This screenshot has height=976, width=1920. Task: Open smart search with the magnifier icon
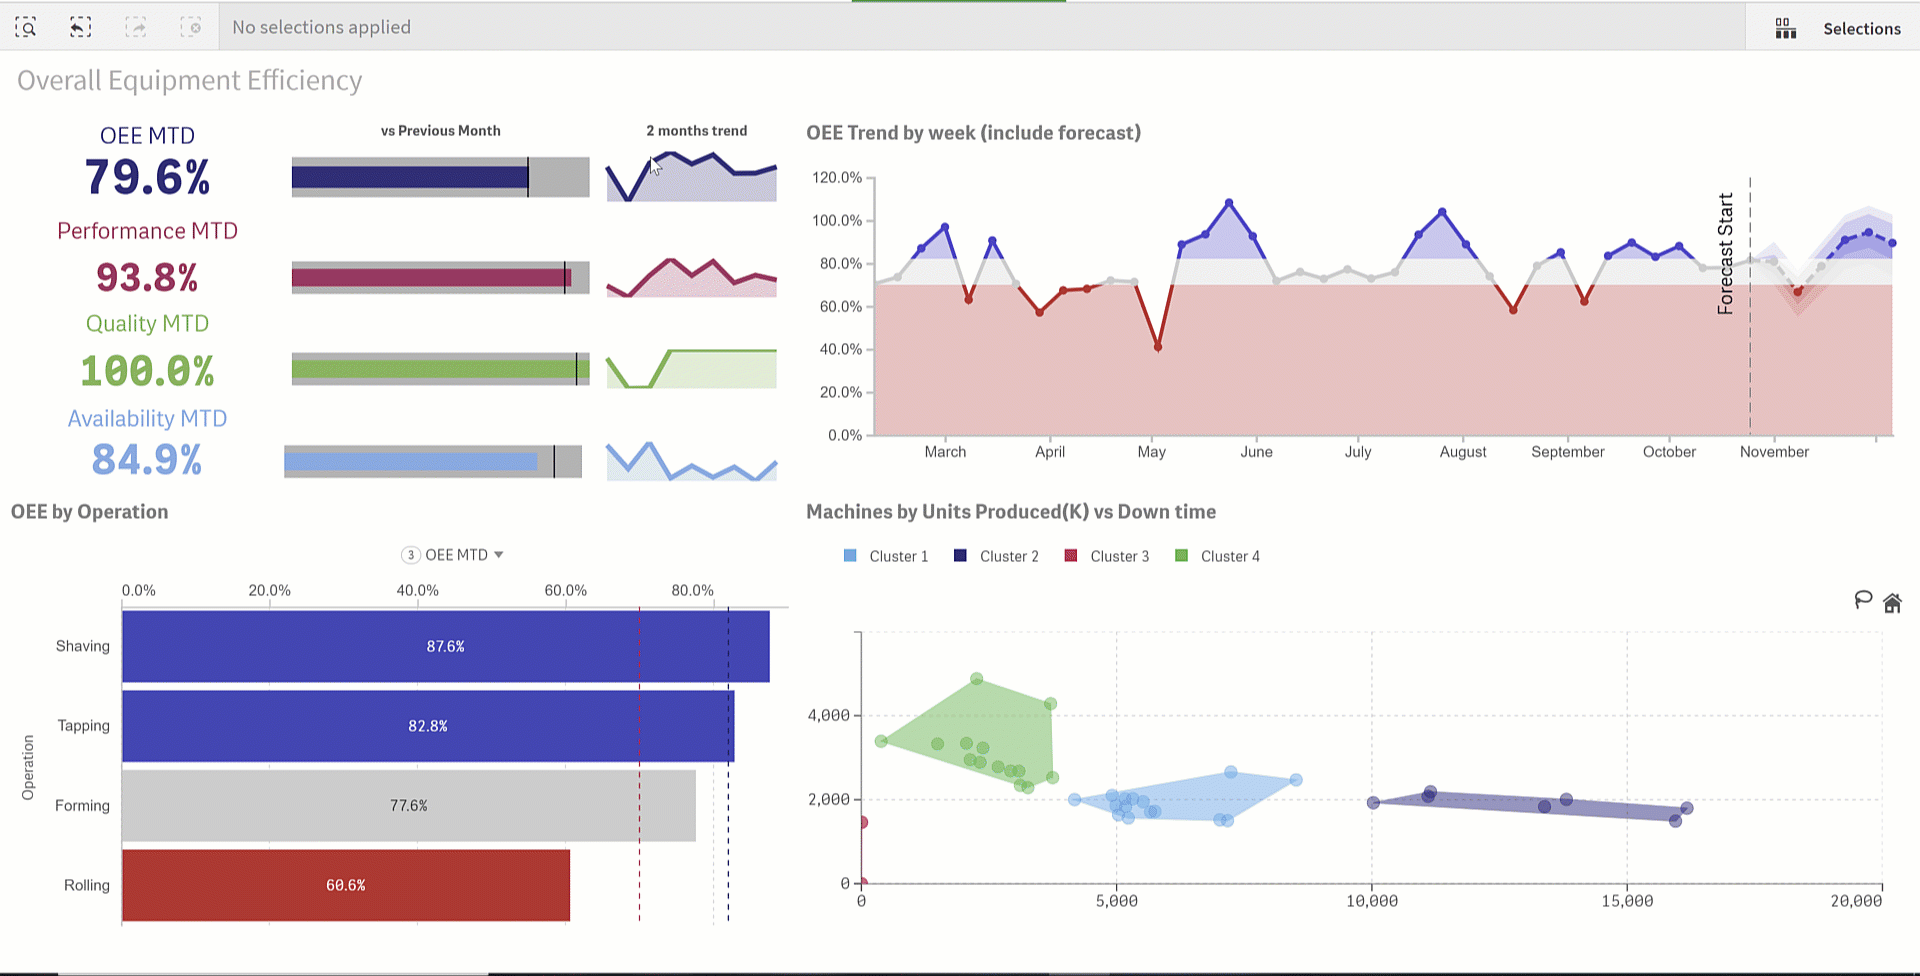26,27
